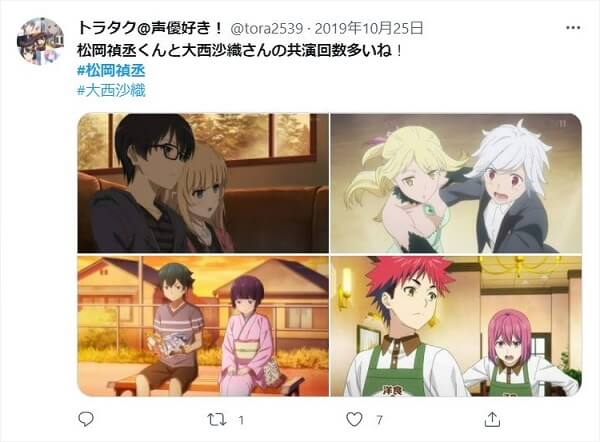Click the retweet arrows icon
Viewport: 600px width, 442px height.
(217, 420)
